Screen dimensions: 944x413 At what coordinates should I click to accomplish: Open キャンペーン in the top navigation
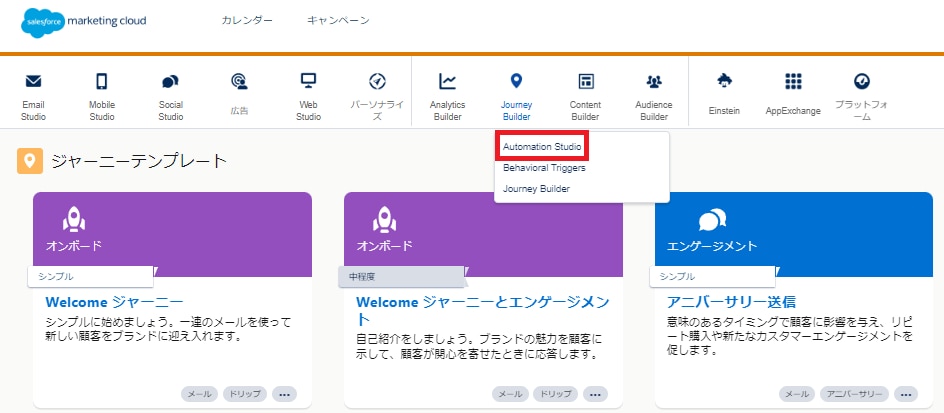pyautogui.click(x=338, y=20)
